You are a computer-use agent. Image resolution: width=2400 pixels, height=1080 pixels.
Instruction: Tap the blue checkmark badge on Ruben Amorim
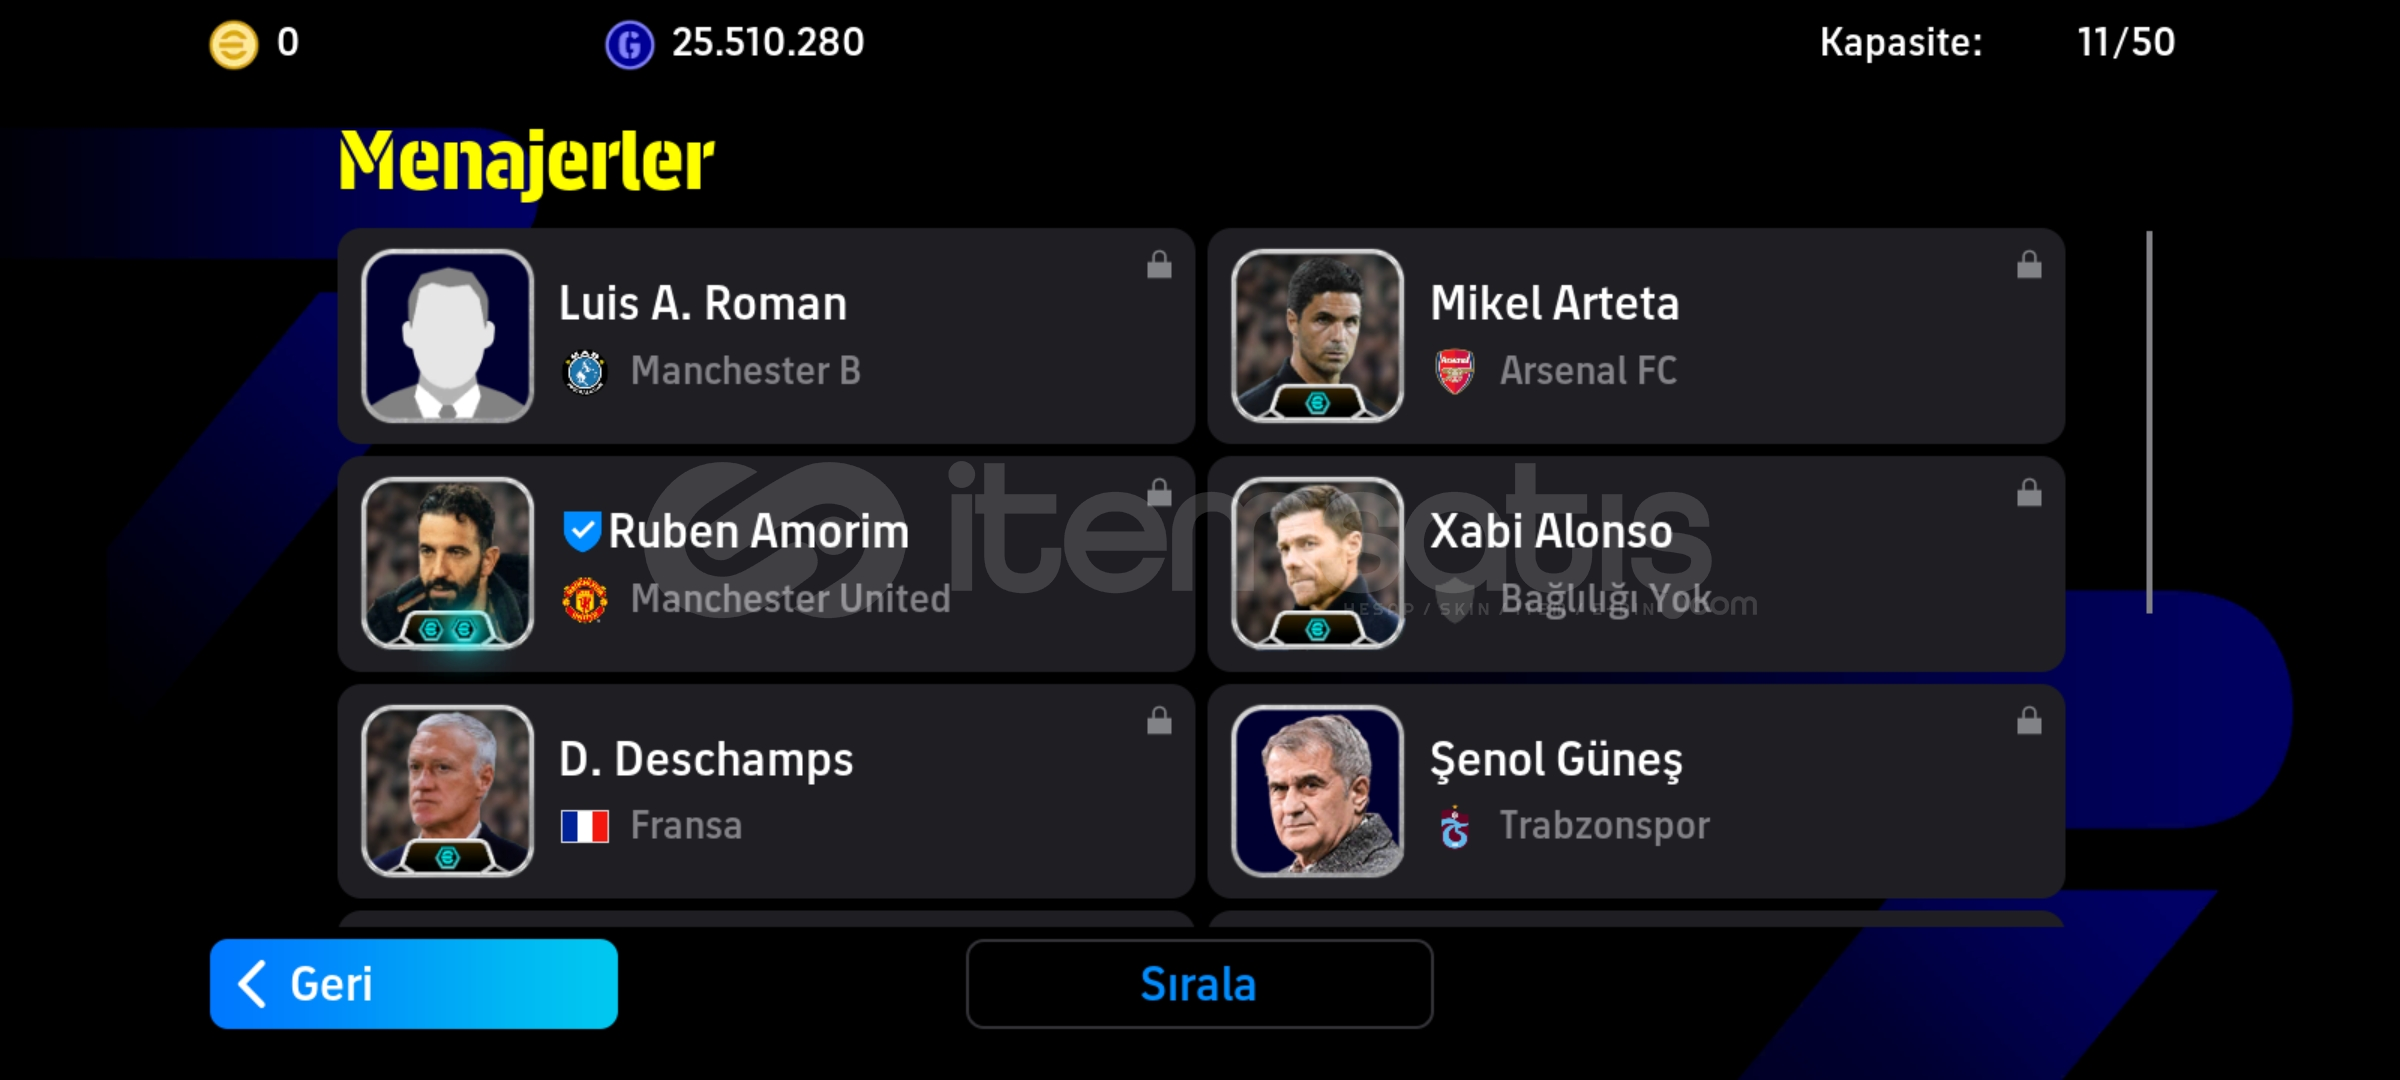click(582, 531)
